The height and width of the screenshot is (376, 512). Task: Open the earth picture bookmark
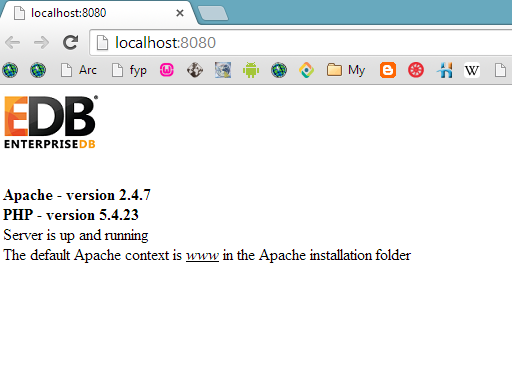[x=223, y=70]
